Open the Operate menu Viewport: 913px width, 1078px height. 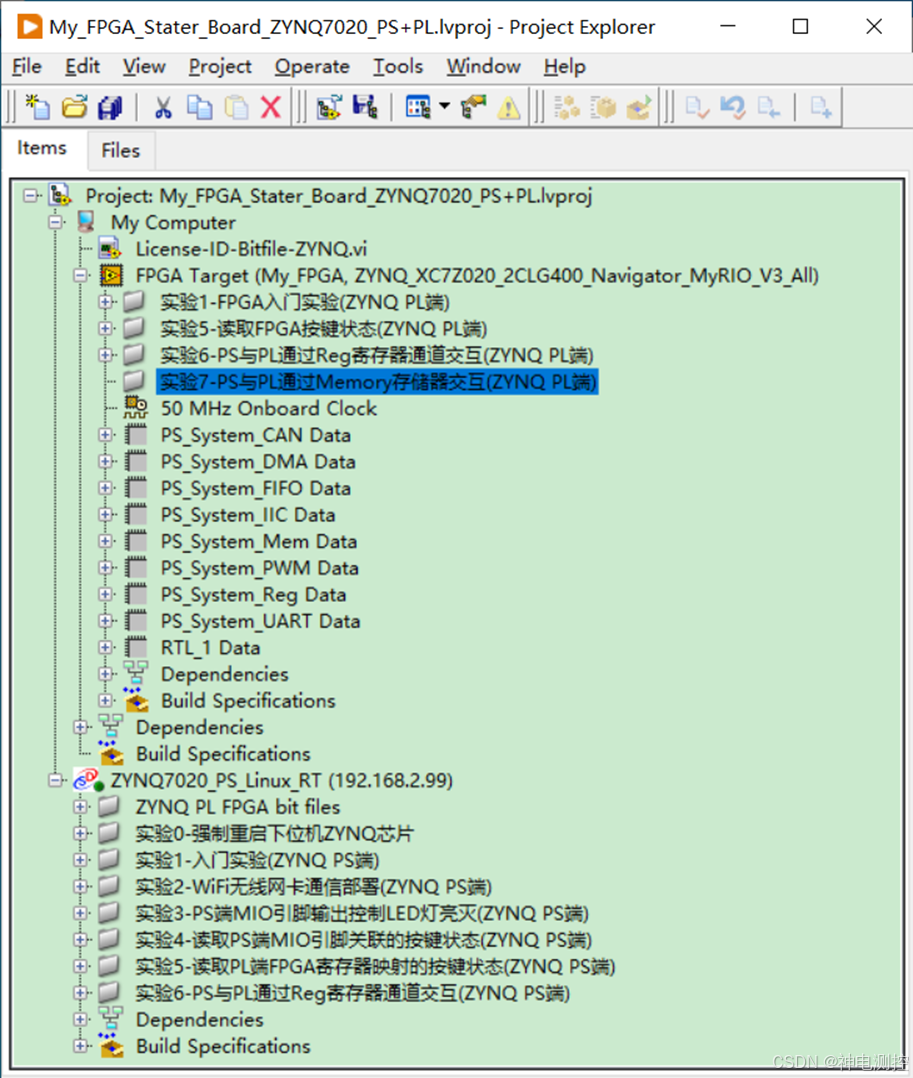[312, 67]
